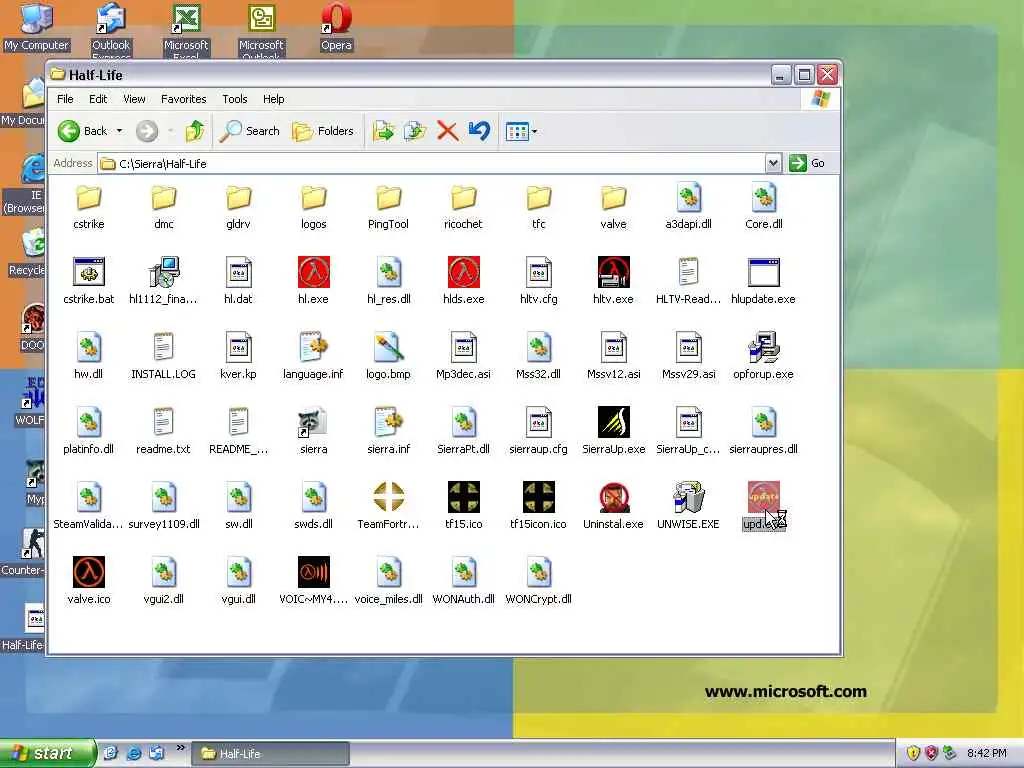Screen dimensions: 1024x768
Task: Select the valve.ico lambda icon
Action: coord(89,572)
